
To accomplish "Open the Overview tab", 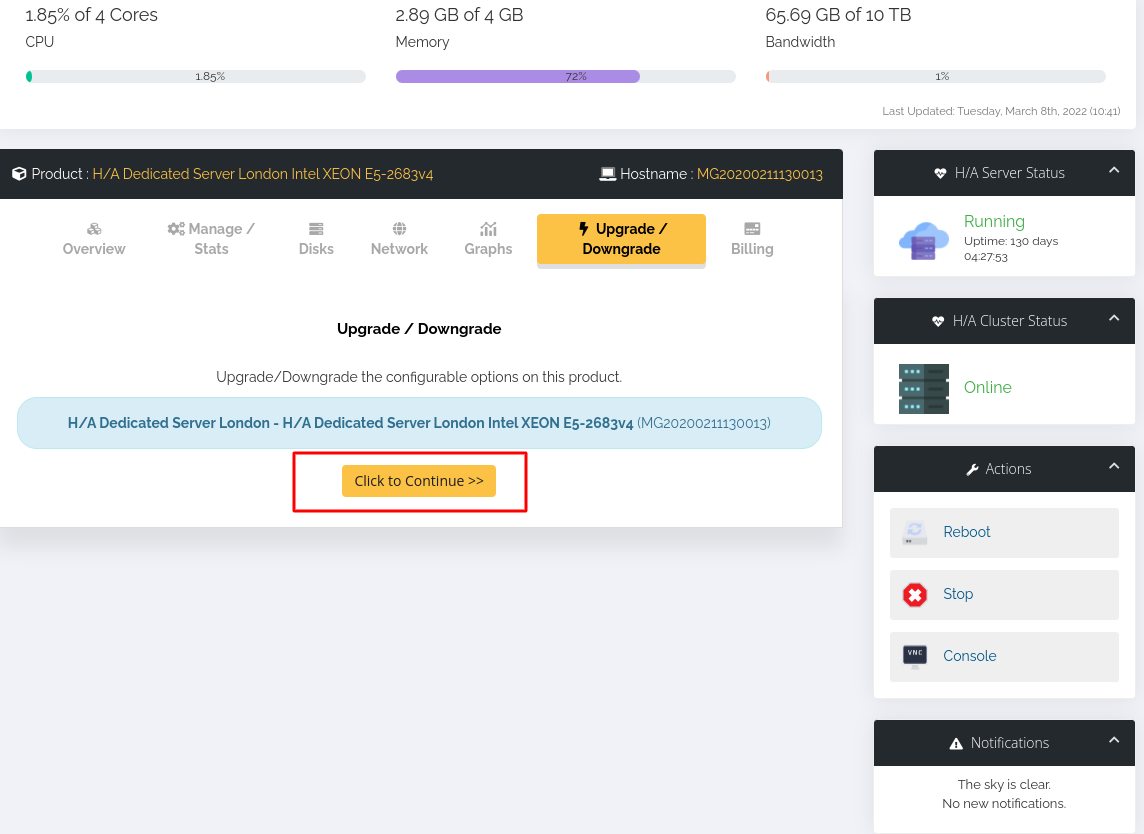I will point(94,239).
